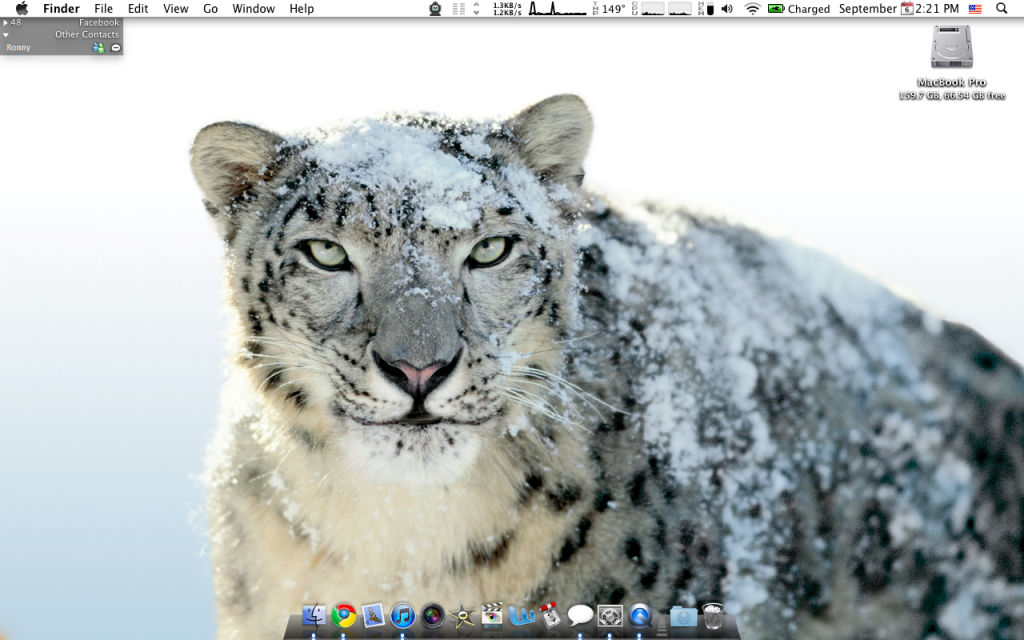Click the CPU usage graph in menu bar

[662, 8]
